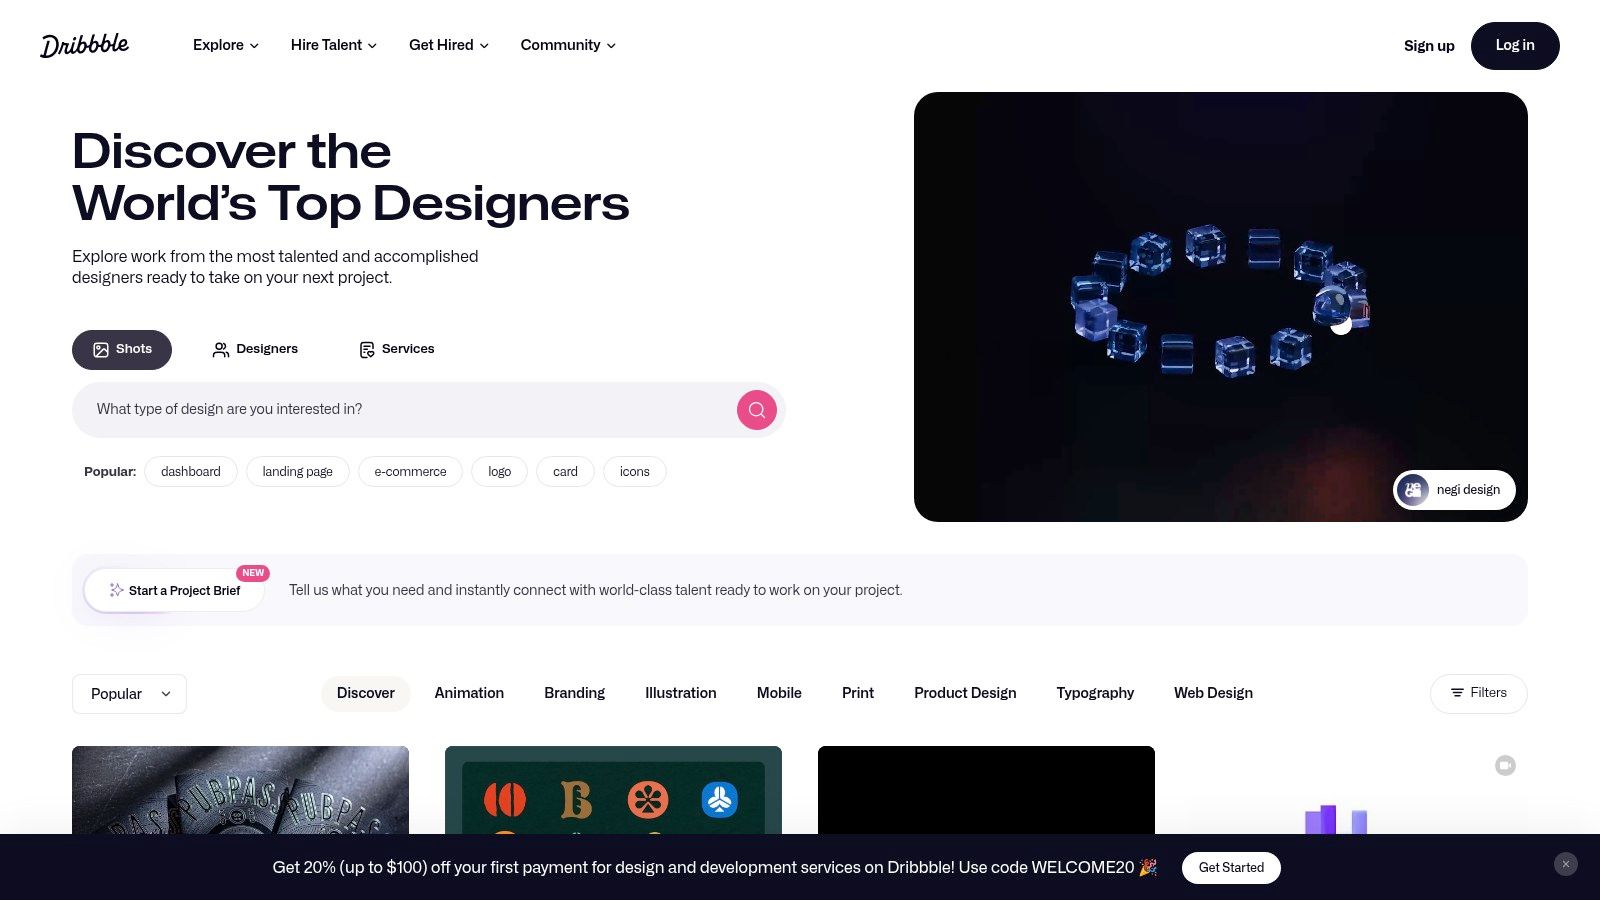
Task: Click the video camera icon on the shot card
Action: pos(1505,765)
